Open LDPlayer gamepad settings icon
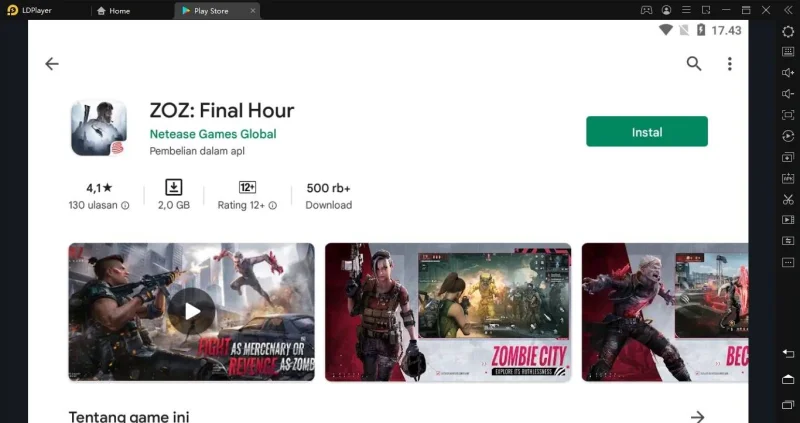This screenshot has width=800, height=423. tap(646, 10)
